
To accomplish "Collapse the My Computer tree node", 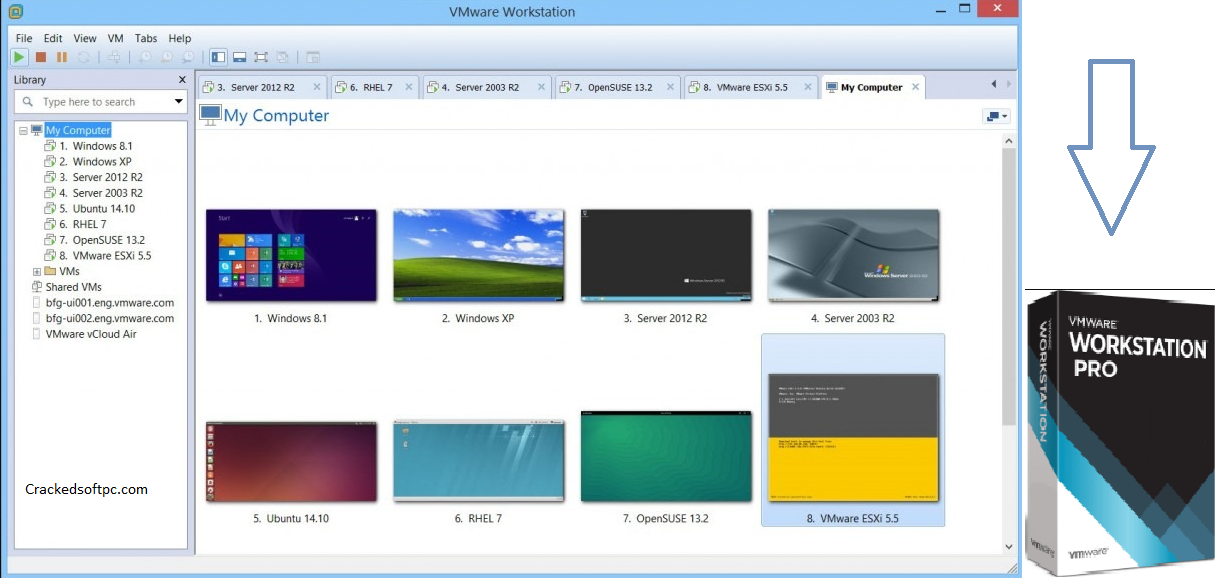I will click(x=23, y=130).
